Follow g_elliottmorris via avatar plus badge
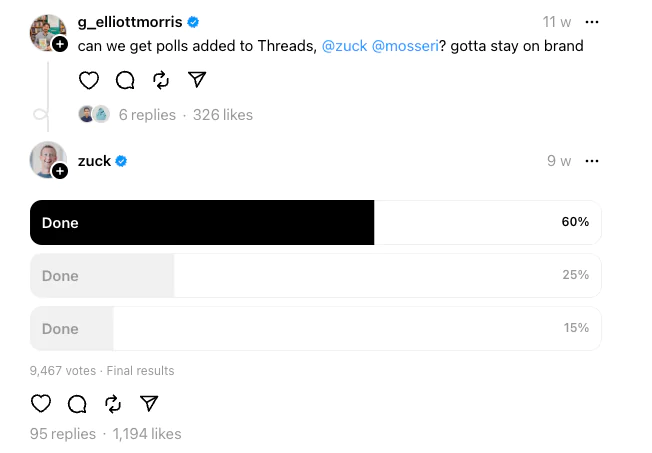Screen dimensions: 652x453 coord(60,45)
